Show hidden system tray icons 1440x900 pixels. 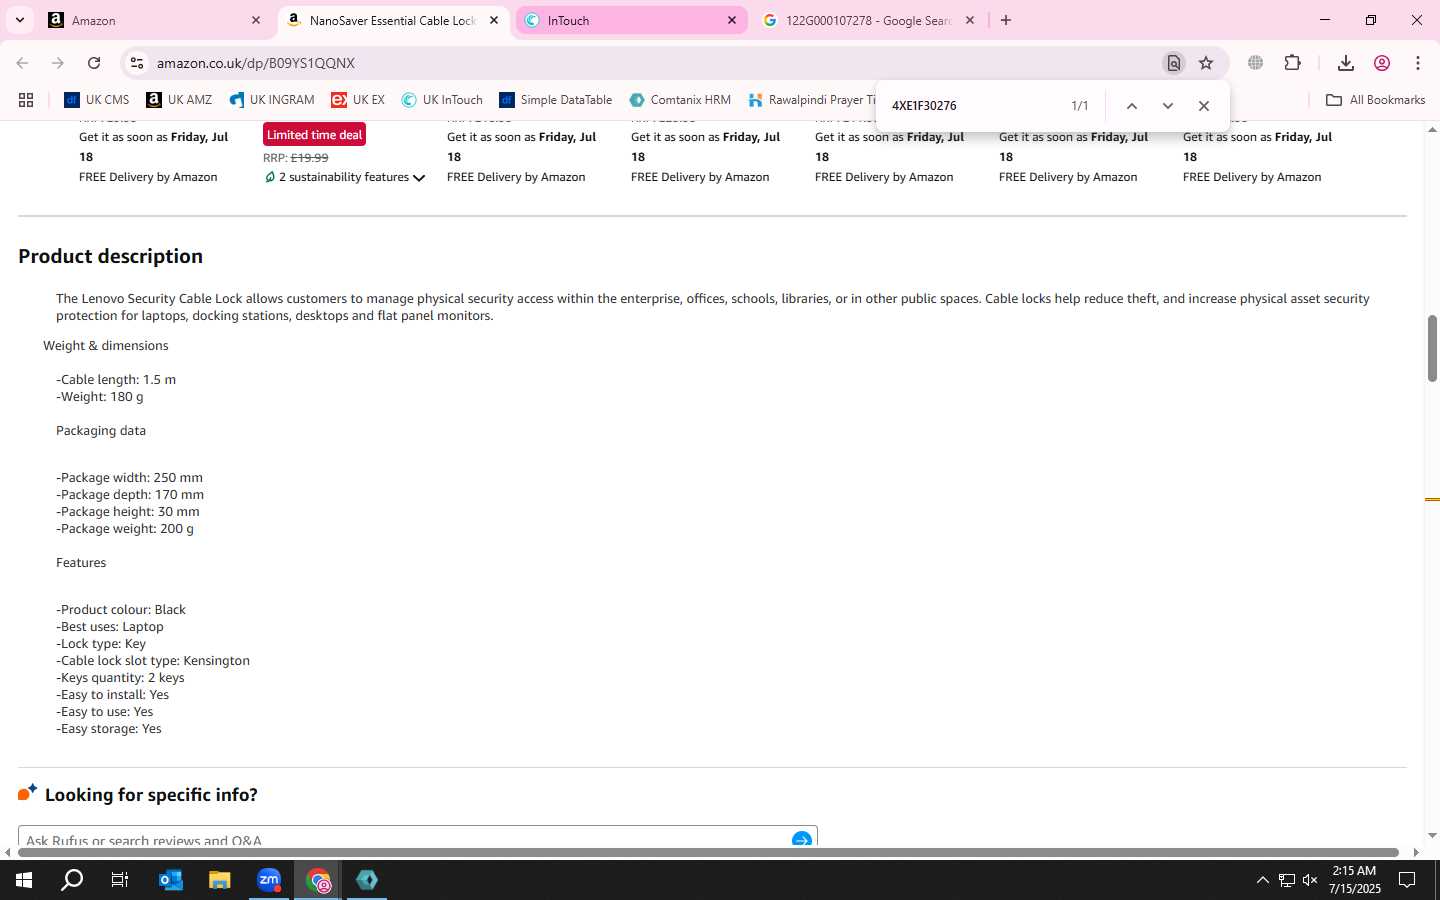click(x=1262, y=880)
